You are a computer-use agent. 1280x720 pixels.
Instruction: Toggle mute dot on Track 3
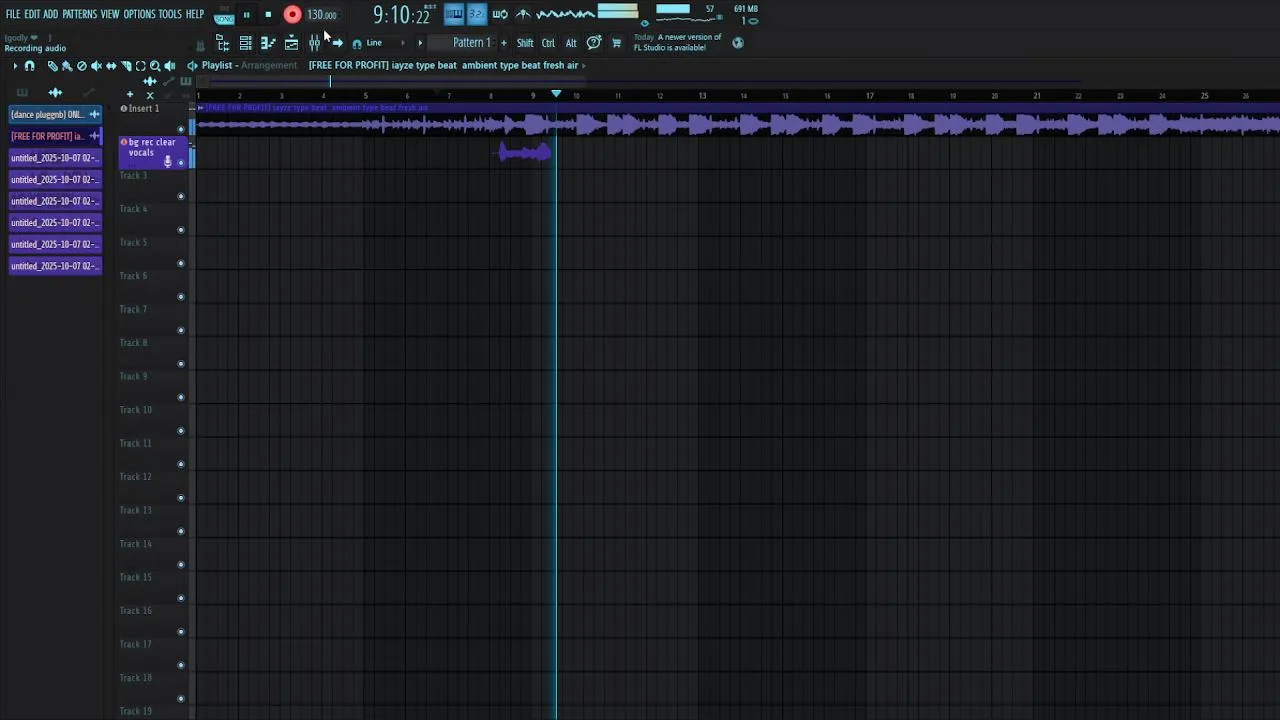pyautogui.click(x=181, y=196)
